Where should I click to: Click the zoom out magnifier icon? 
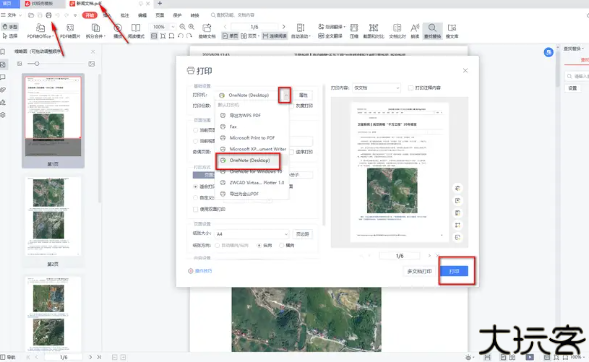coord(182,27)
